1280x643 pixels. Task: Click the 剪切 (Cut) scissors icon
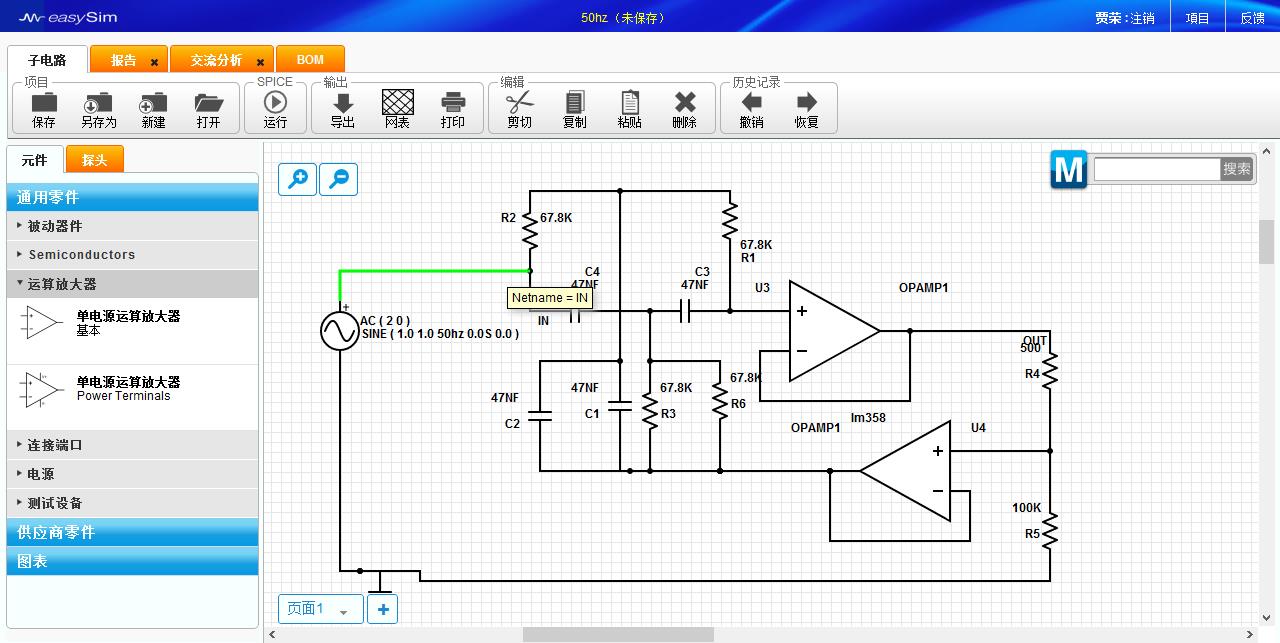click(x=520, y=102)
